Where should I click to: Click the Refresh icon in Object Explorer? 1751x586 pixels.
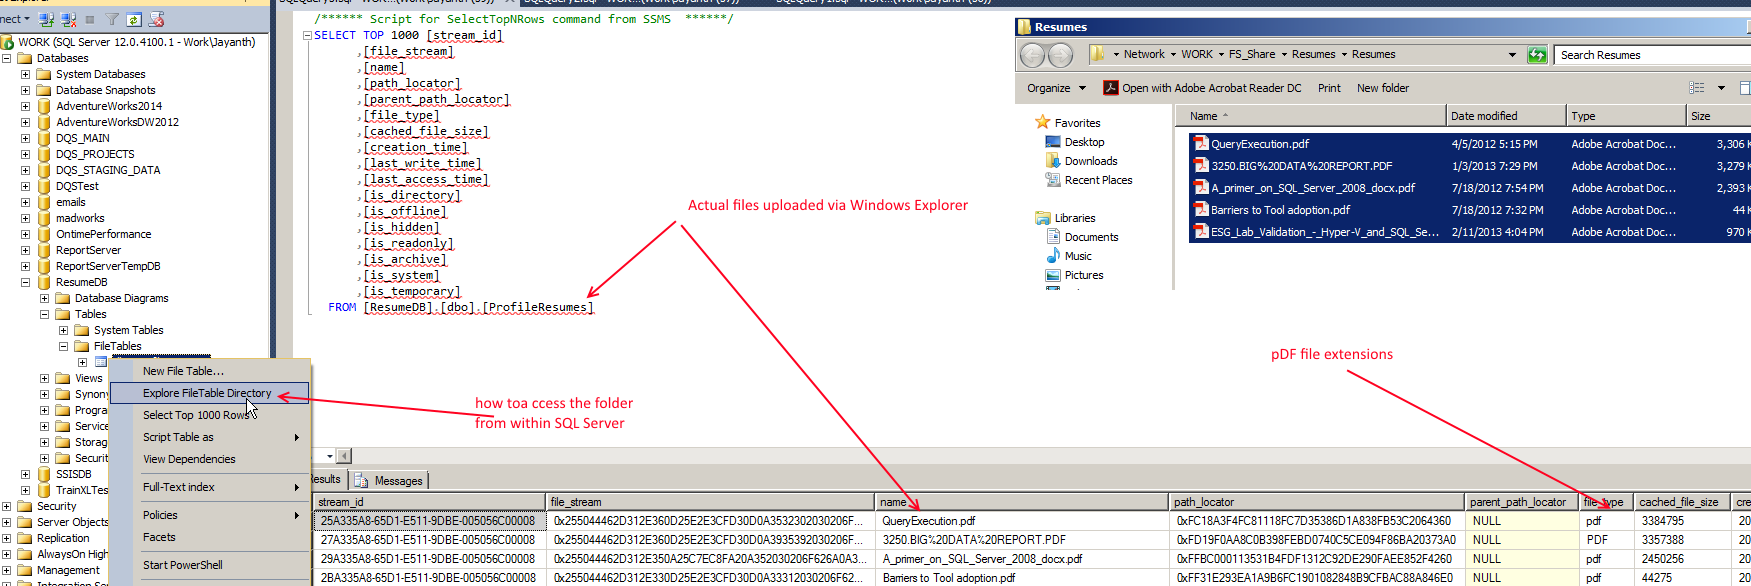click(133, 19)
